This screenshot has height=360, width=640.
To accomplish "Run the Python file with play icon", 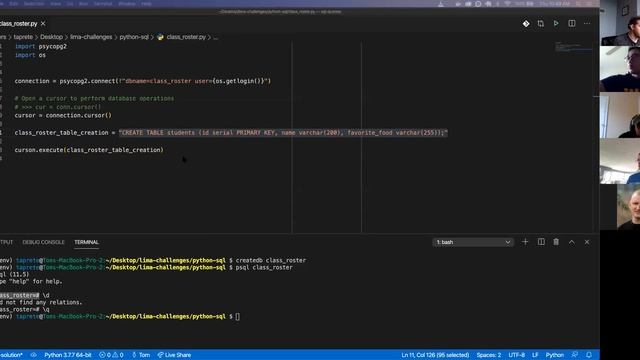I will [556, 24].
